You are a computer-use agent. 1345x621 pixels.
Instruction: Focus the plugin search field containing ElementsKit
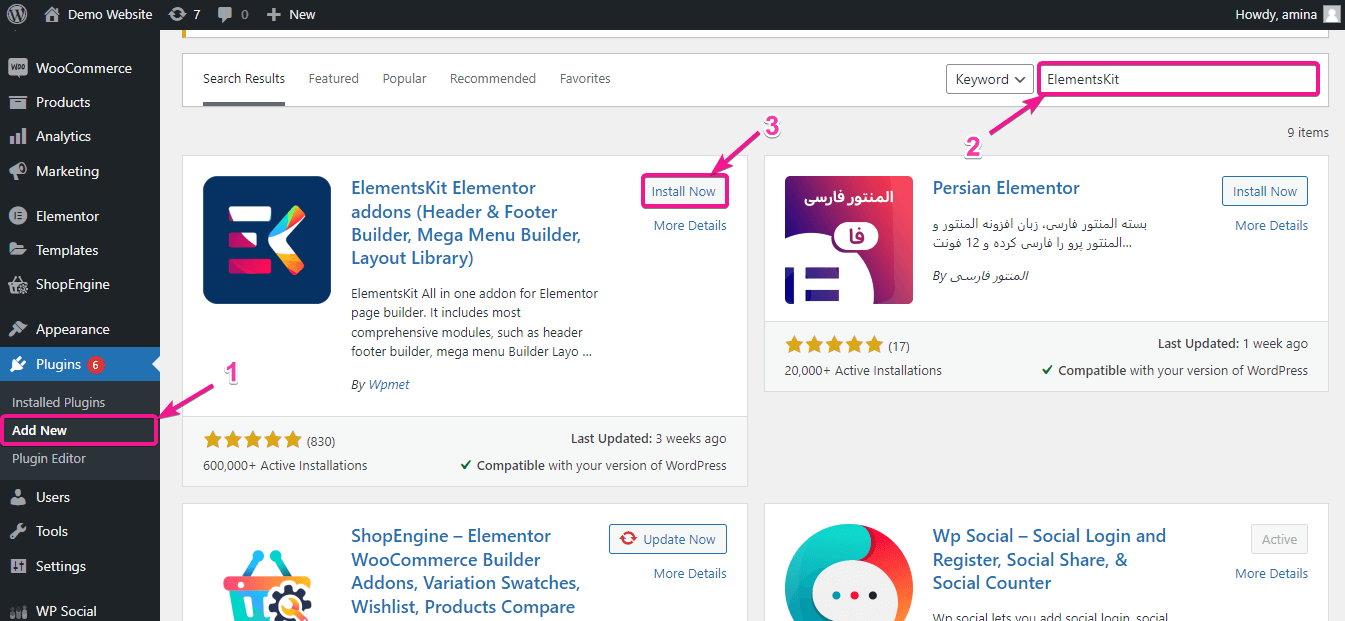tap(1179, 79)
